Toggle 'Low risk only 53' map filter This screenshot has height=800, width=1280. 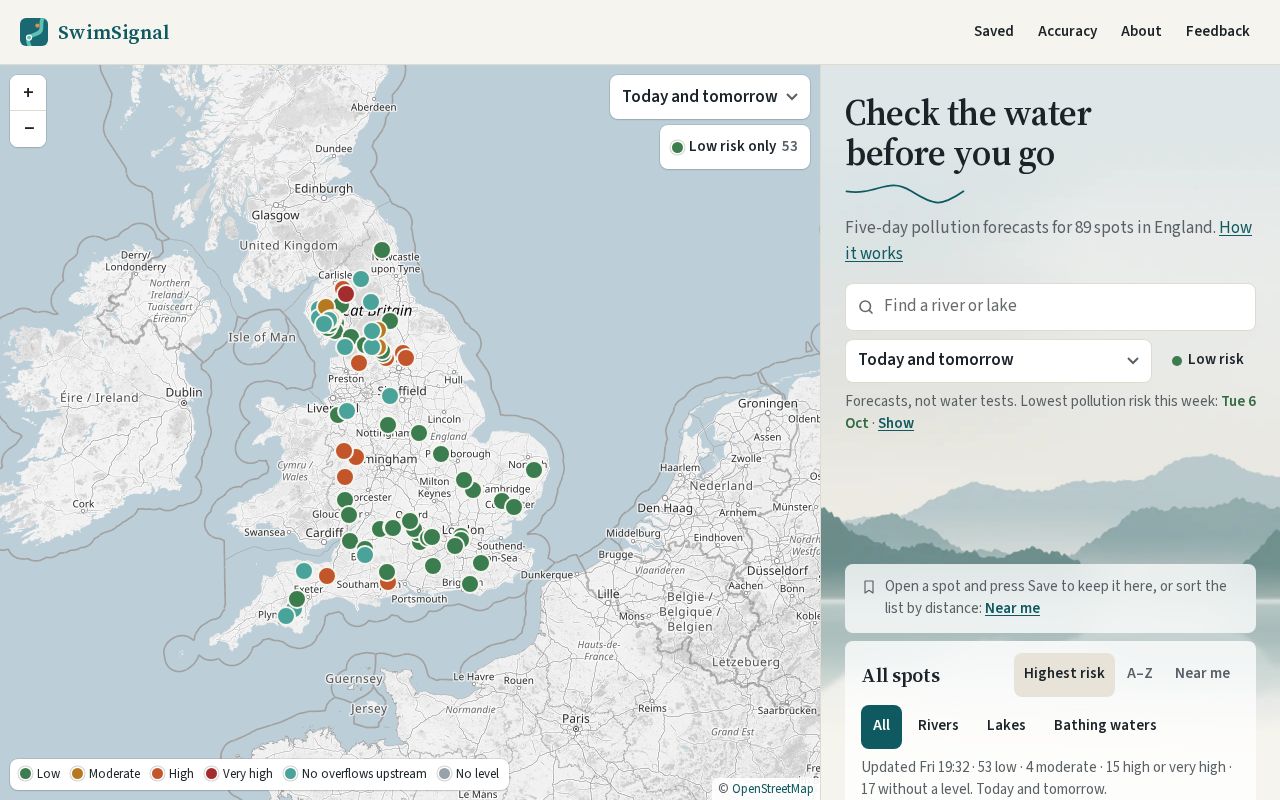point(735,147)
